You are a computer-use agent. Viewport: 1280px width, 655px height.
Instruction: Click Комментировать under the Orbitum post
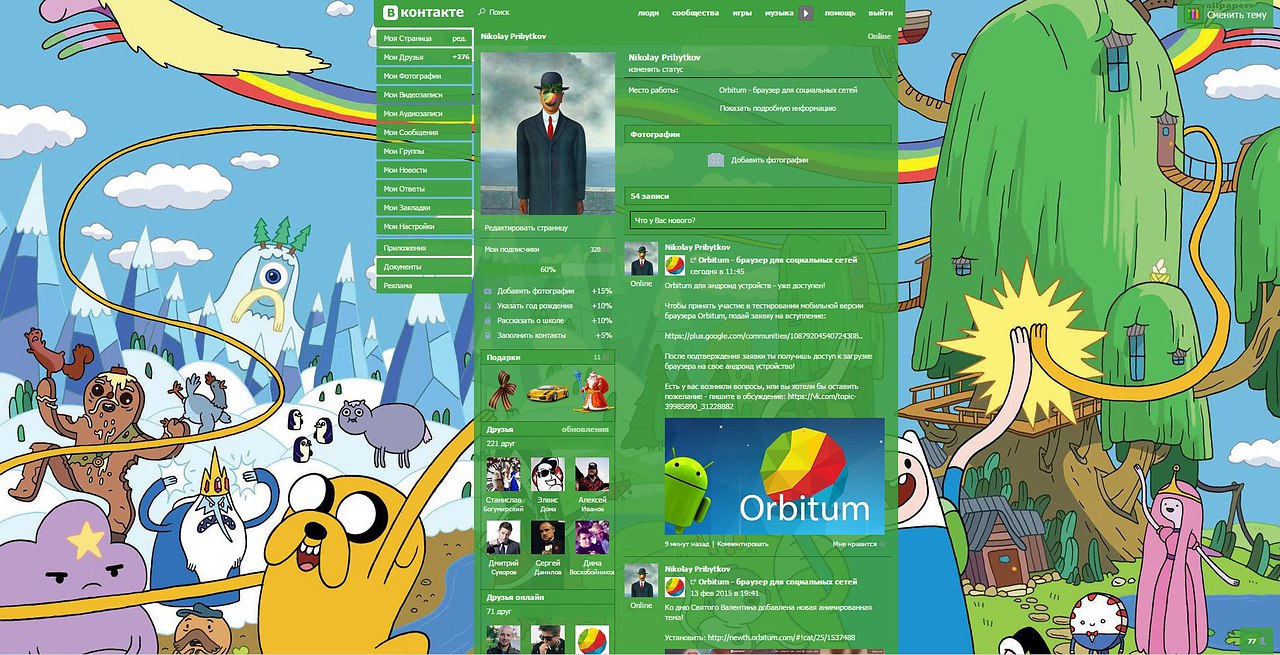click(x=743, y=544)
